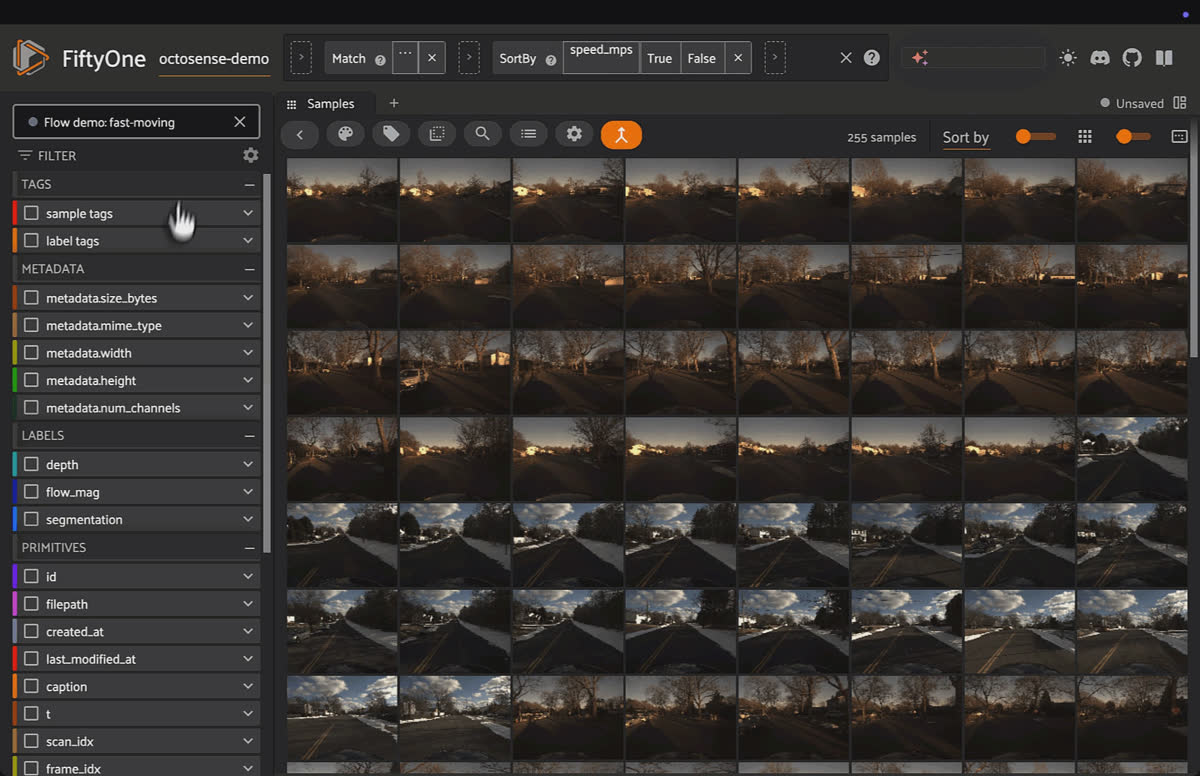The image size is (1200, 776).
Task: Open patches view button
Action: pos(437,134)
